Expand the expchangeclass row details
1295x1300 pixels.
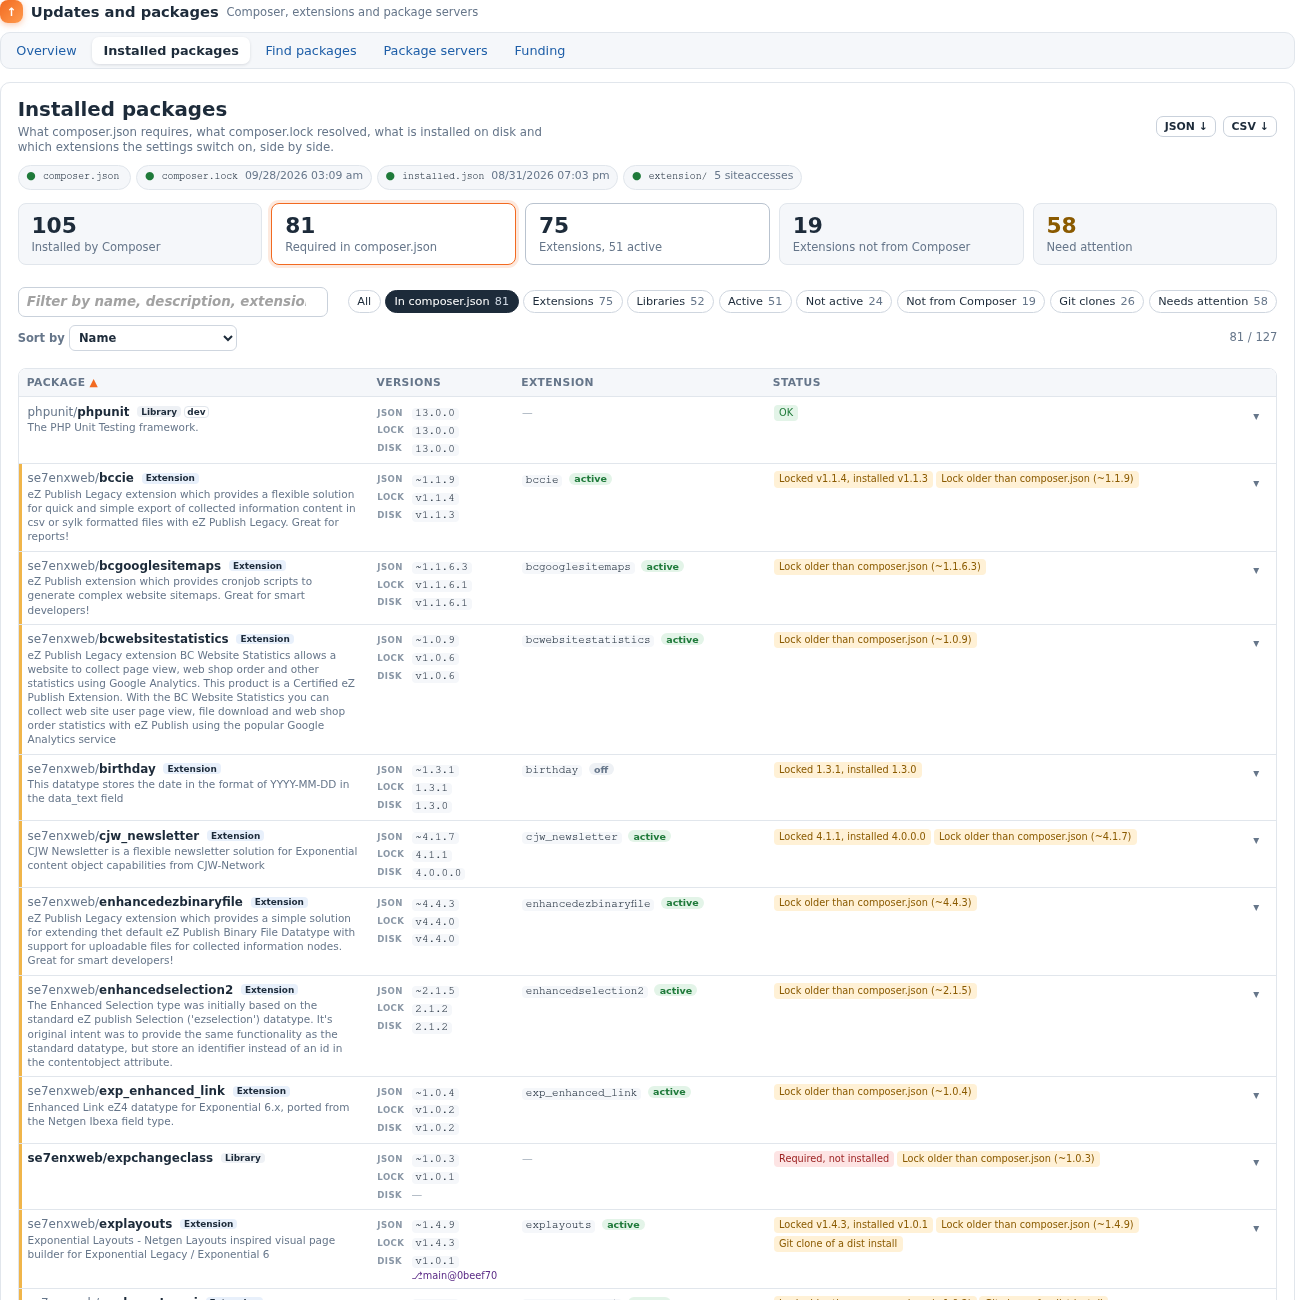click(1256, 1163)
